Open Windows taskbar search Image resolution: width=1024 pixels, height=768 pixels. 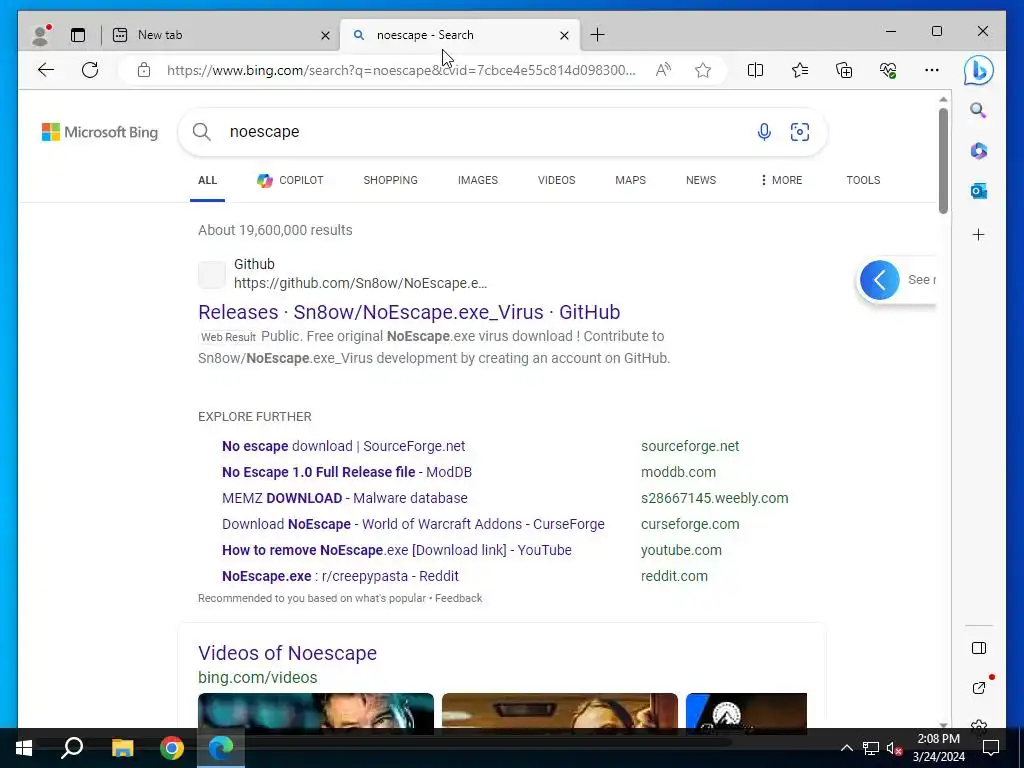pyautogui.click(x=72, y=748)
